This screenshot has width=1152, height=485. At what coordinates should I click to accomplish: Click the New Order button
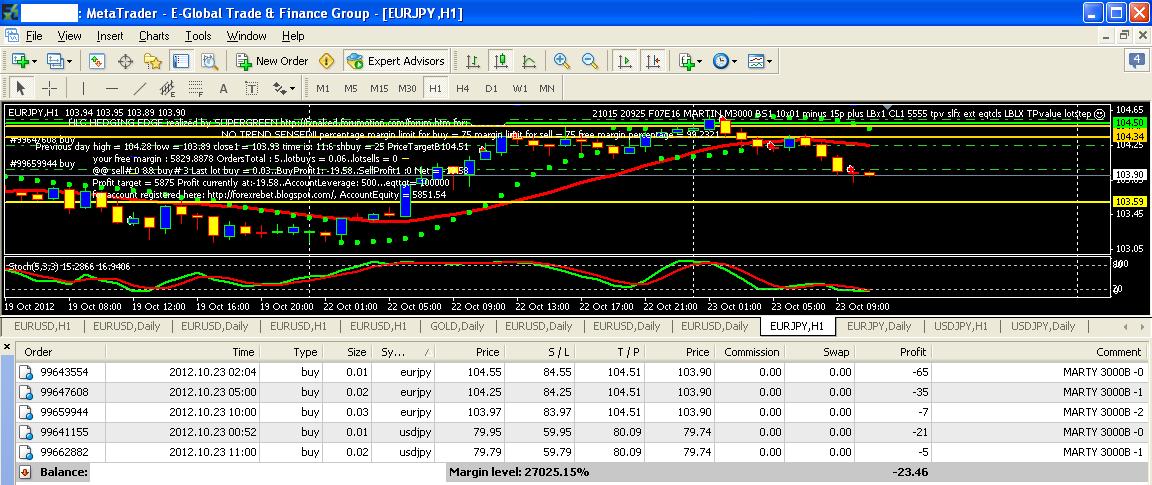273,61
